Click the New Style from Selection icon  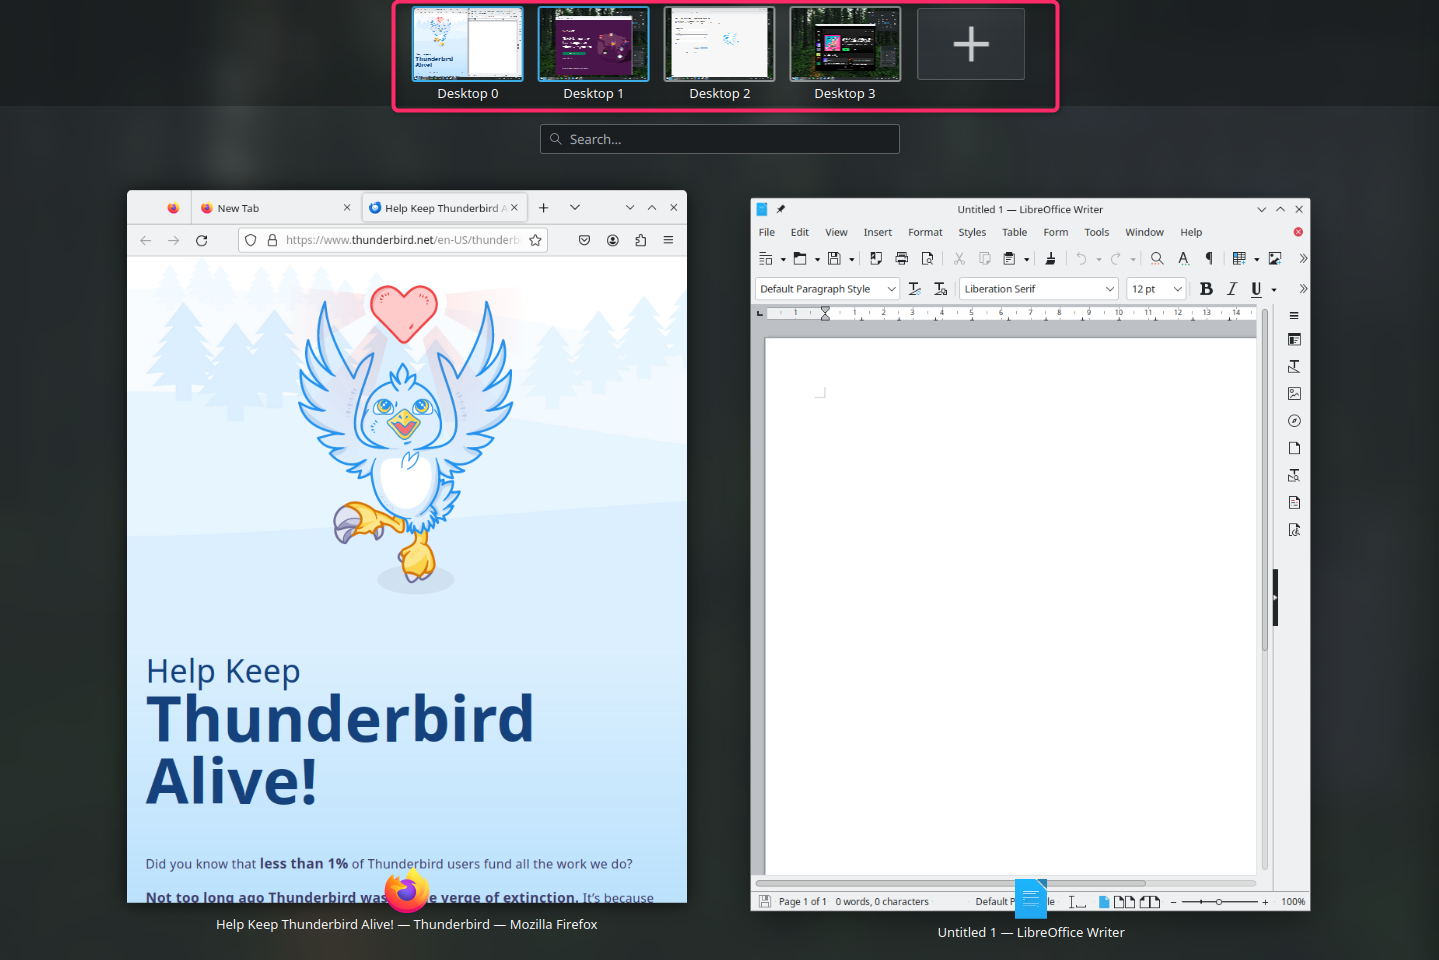coord(941,289)
